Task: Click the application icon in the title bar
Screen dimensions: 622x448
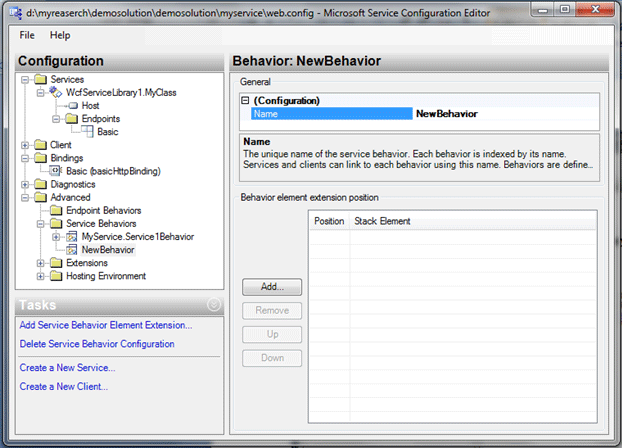Action: click(x=16, y=13)
